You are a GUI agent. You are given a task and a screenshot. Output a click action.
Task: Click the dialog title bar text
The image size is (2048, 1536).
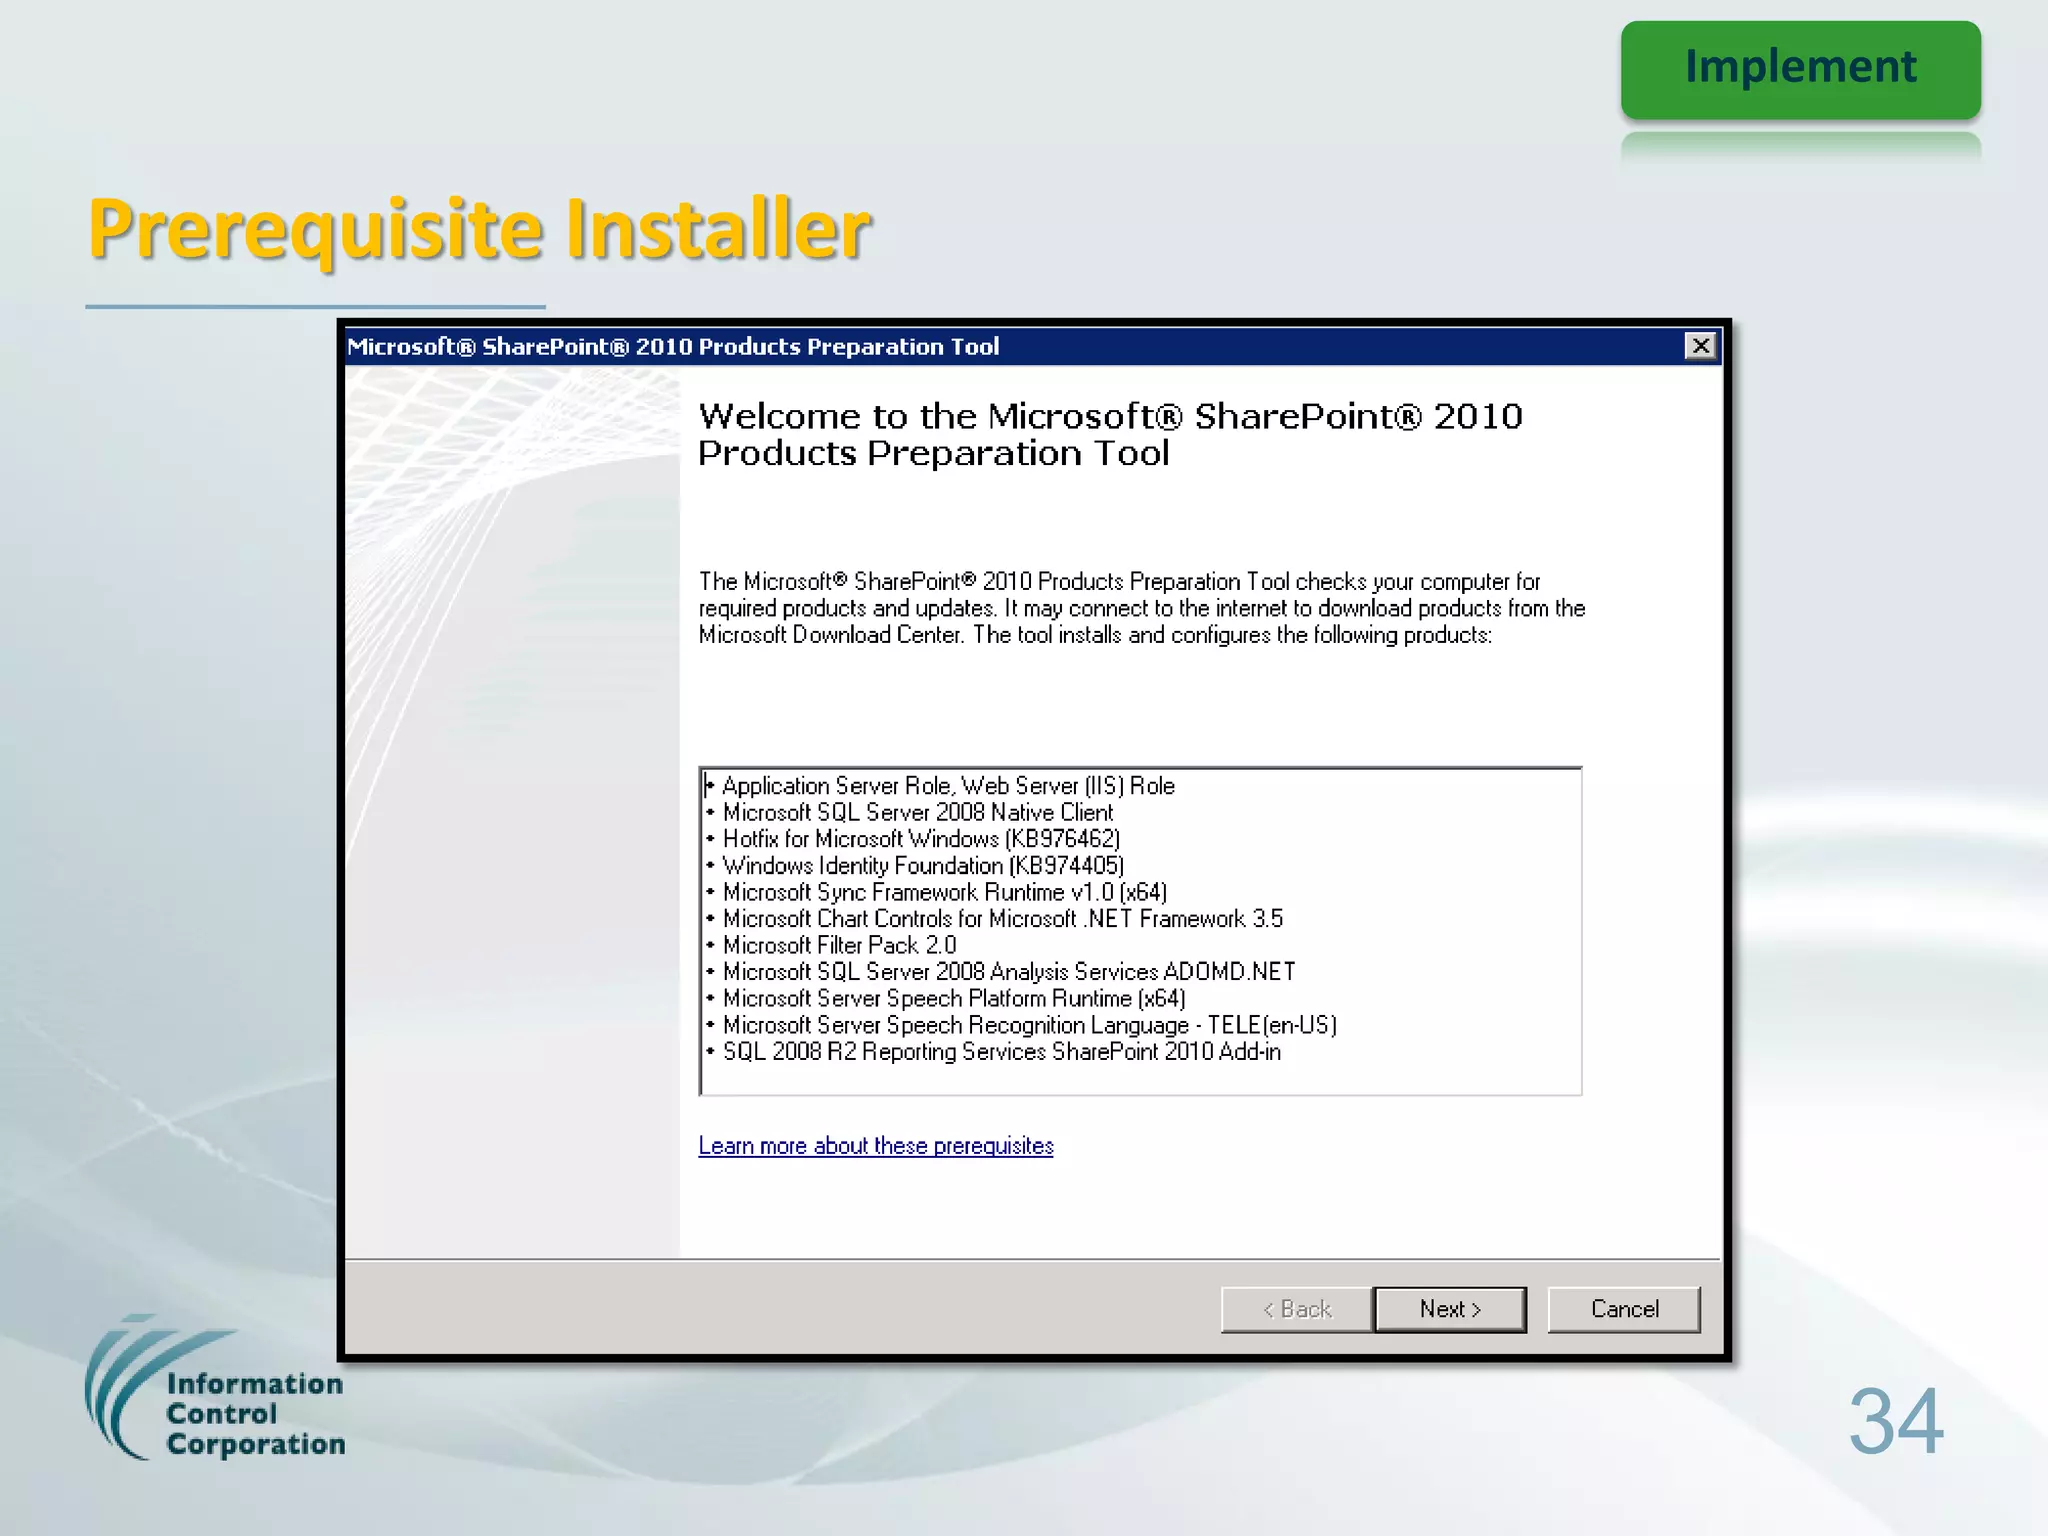(x=673, y=346)
